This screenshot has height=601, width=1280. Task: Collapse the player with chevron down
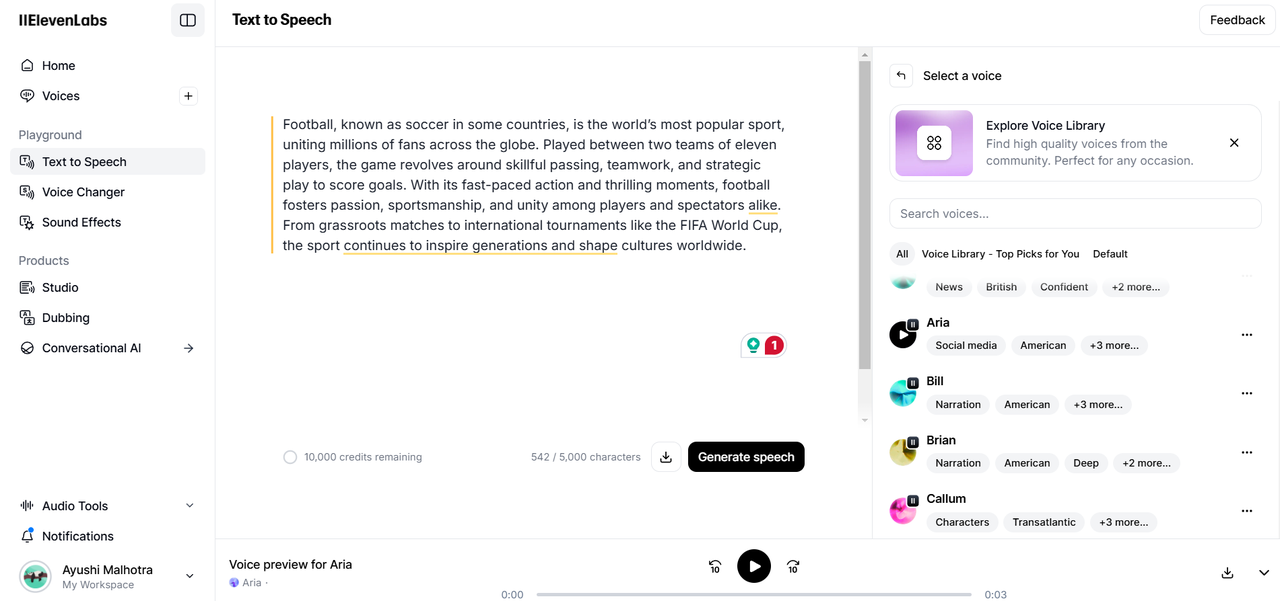pyautogui.click(x=1264, y=573)
